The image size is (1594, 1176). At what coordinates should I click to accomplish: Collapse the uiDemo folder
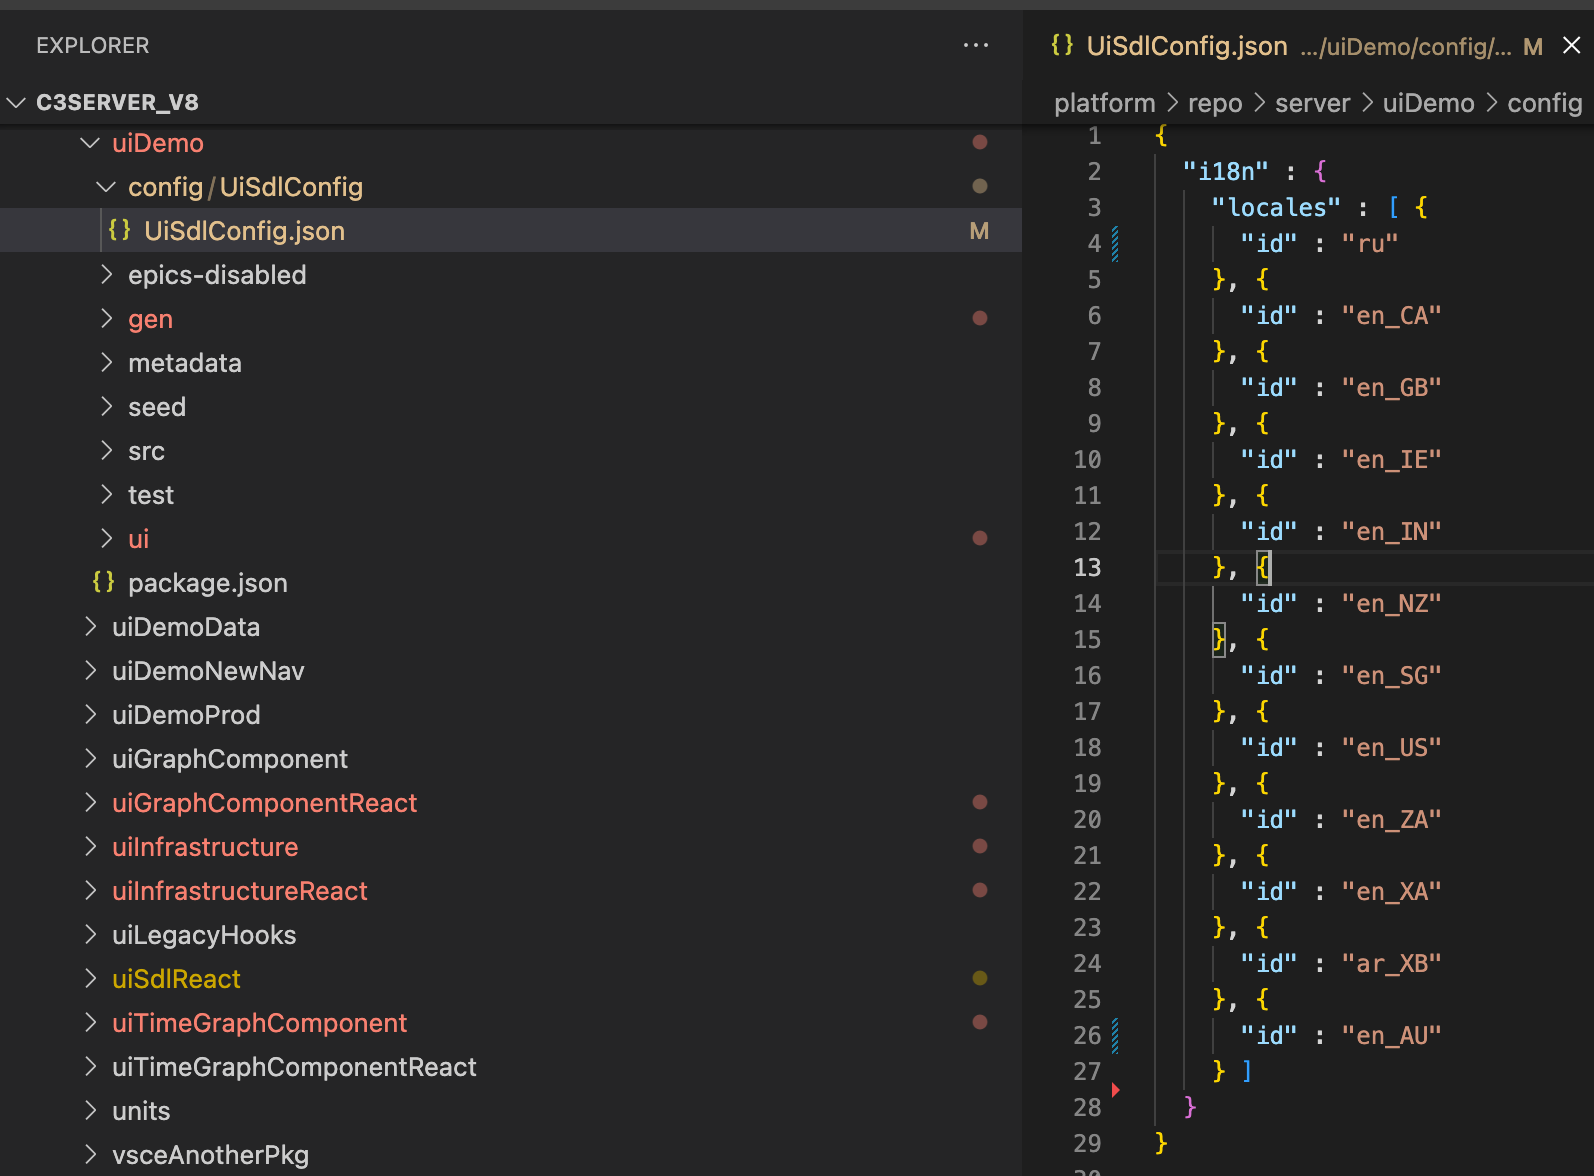tap(90, 143)
